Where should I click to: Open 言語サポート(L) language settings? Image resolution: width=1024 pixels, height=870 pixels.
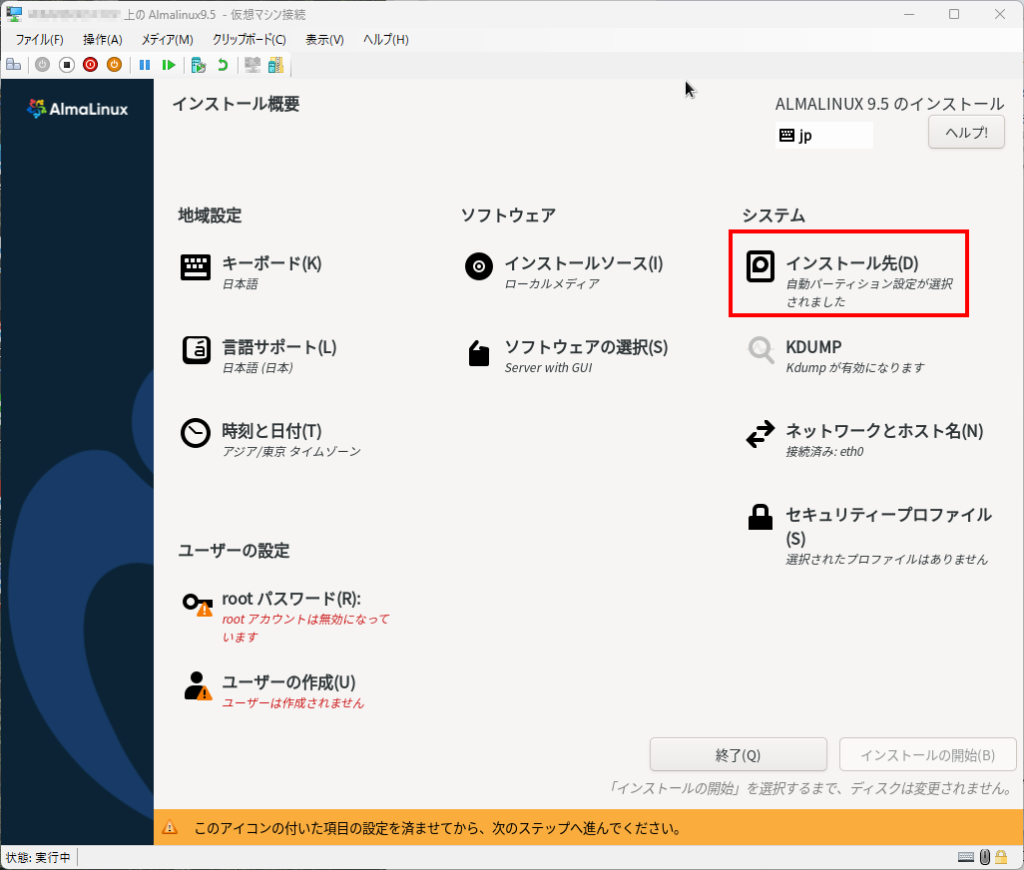click(279, 348)
